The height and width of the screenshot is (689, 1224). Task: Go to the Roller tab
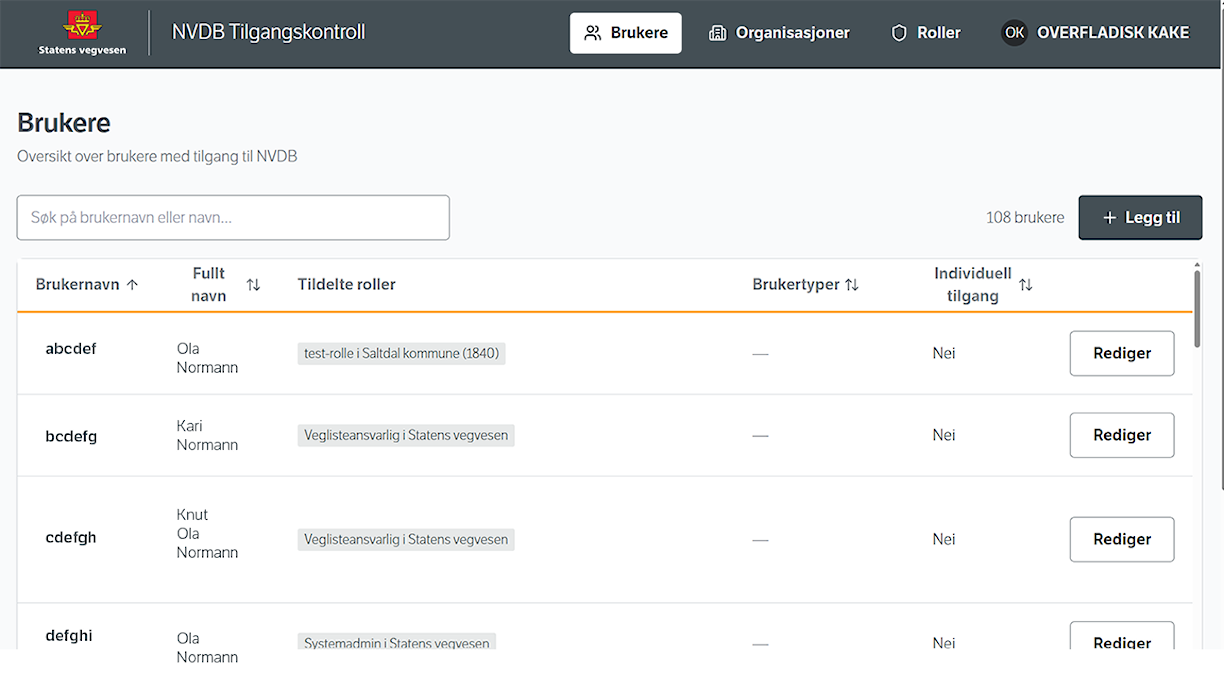point(925,33)
